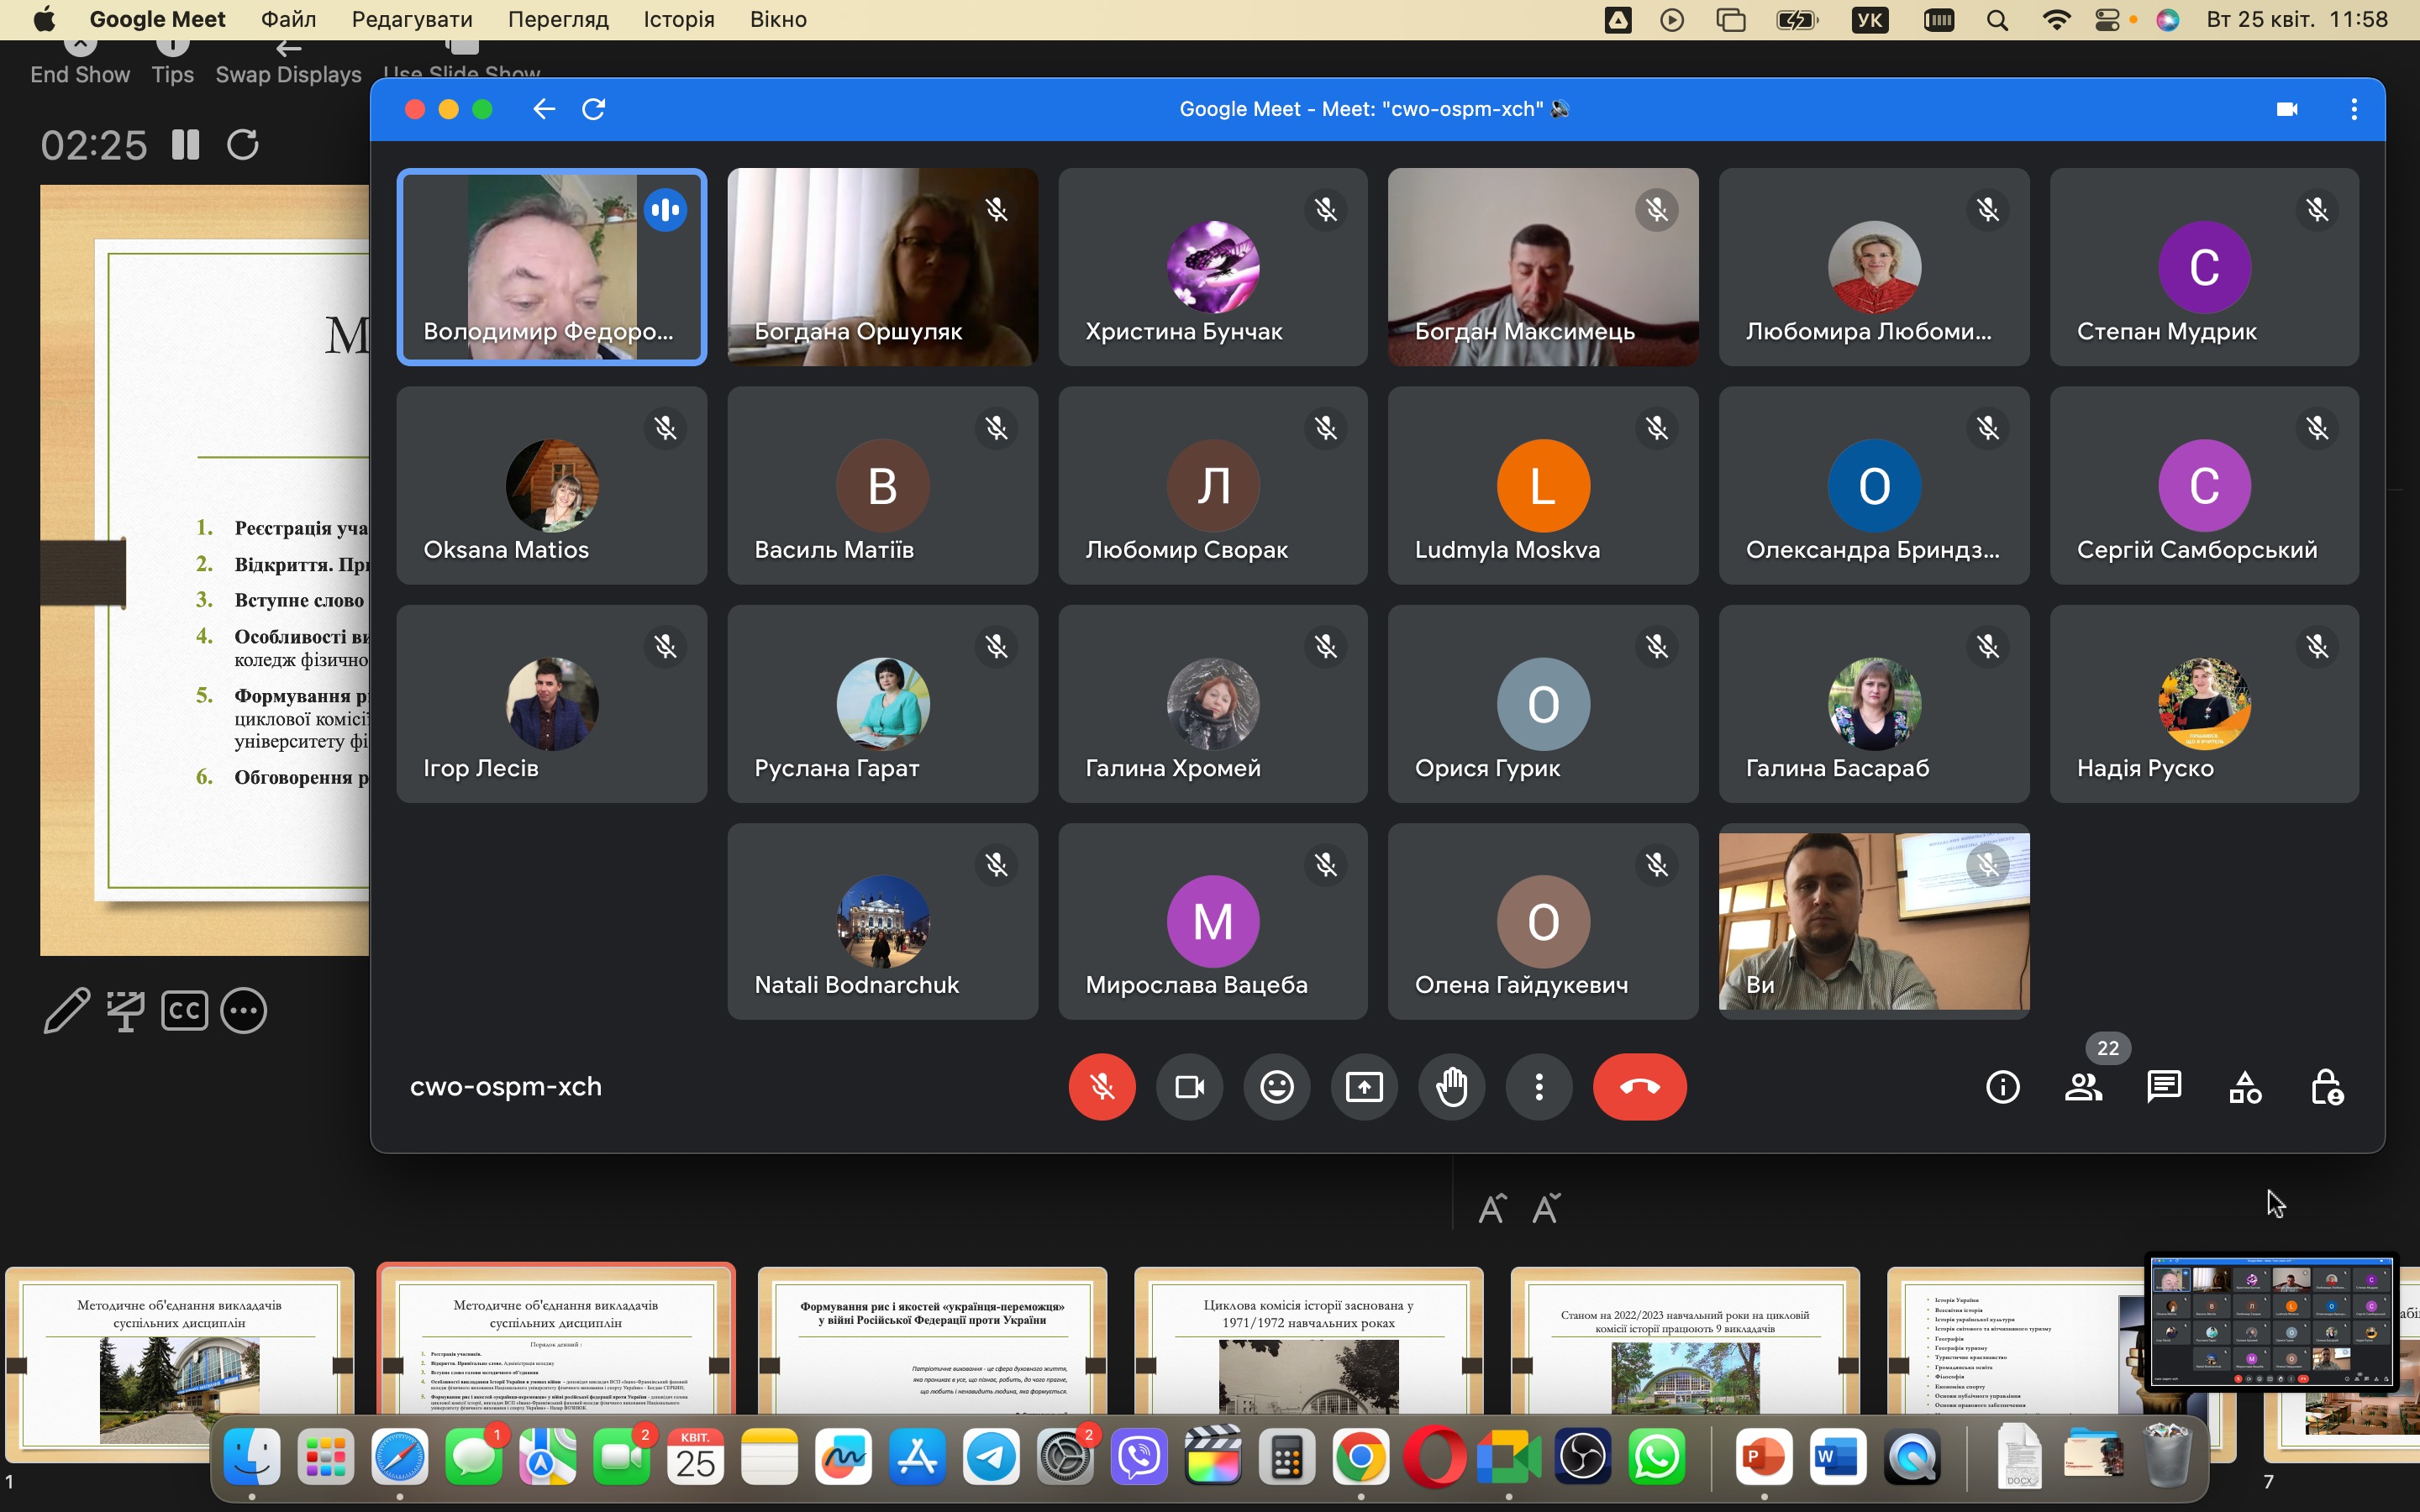This screenshot has width=2420, height=1512.
Task: Click camera icon in Meet title bar
Action: click(2287, 109)
